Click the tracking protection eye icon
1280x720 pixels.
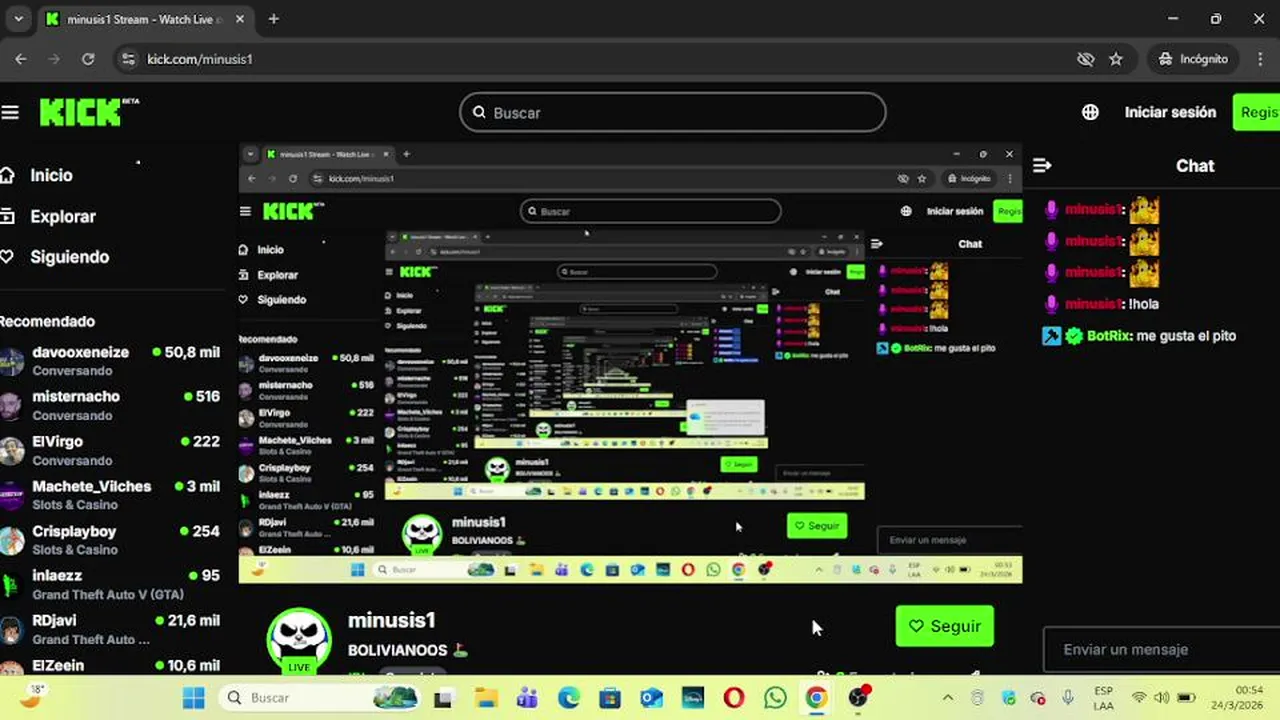point(1085,59)
